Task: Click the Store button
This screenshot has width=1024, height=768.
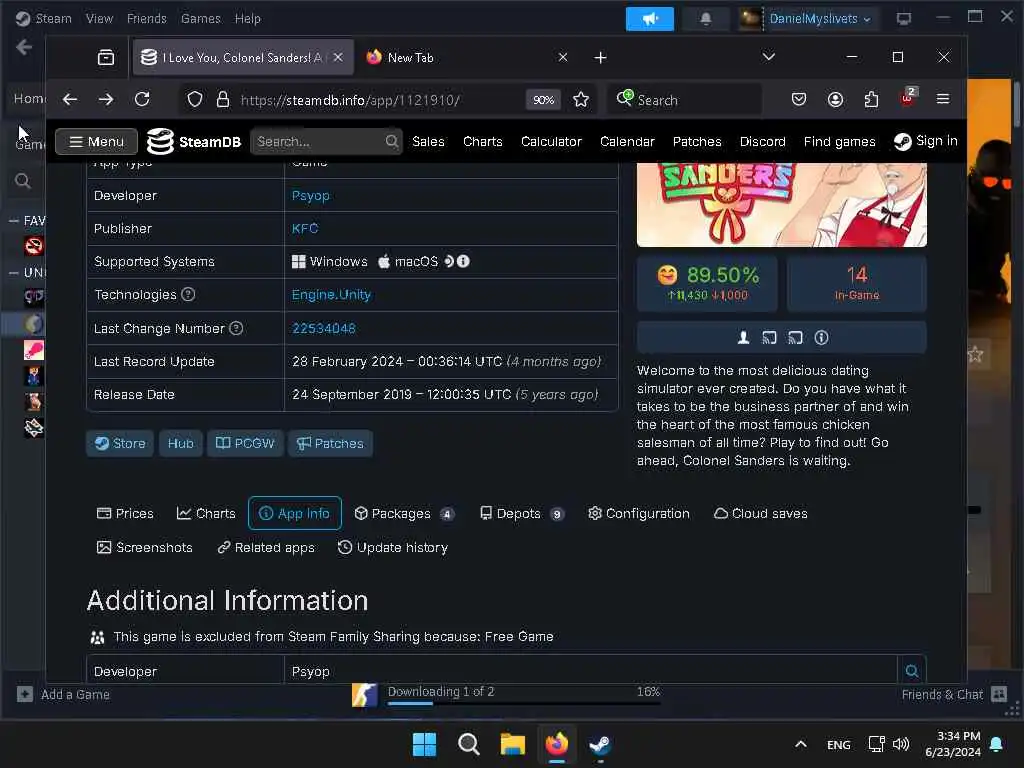Action: pyautogui.click(x=120, y=443)
